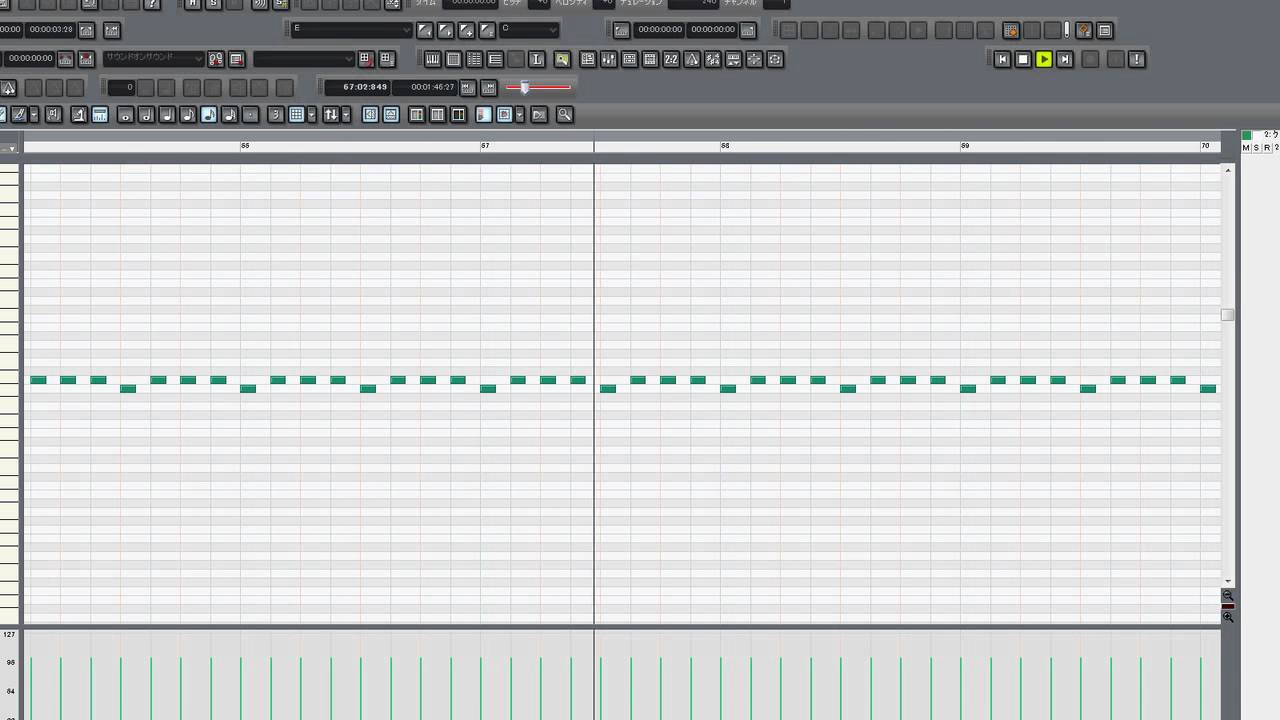The image size is (1280, 720).
Task: Skip to end with the forward transport button
Action: point(1065,59)
